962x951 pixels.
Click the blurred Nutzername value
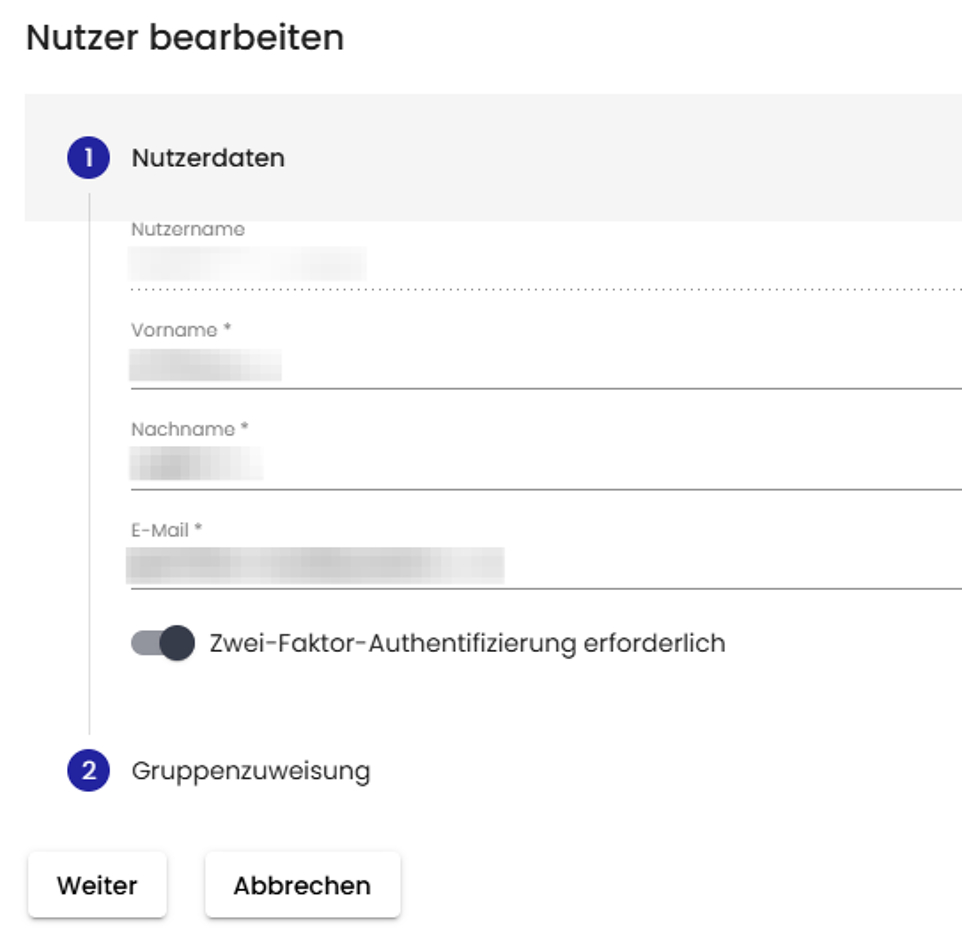pos(248,264)
